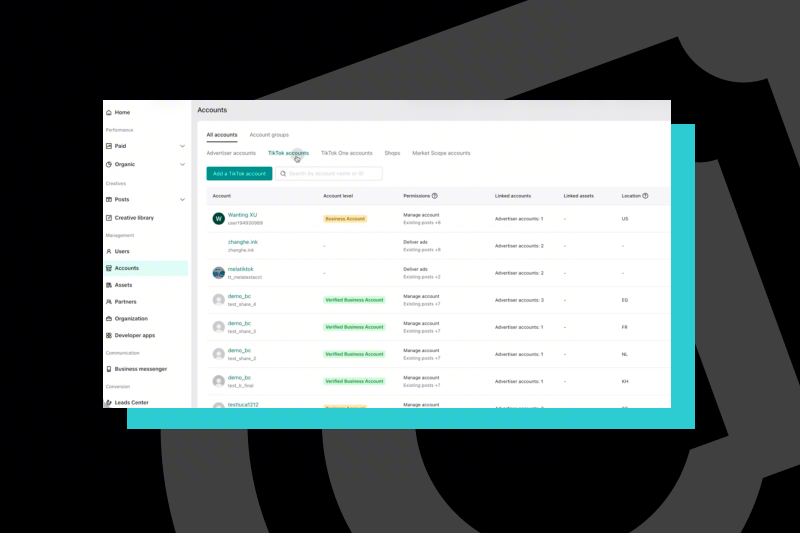Click the Add a TikTok account button
Screen dimensions: 800x533
pos(239,173)
